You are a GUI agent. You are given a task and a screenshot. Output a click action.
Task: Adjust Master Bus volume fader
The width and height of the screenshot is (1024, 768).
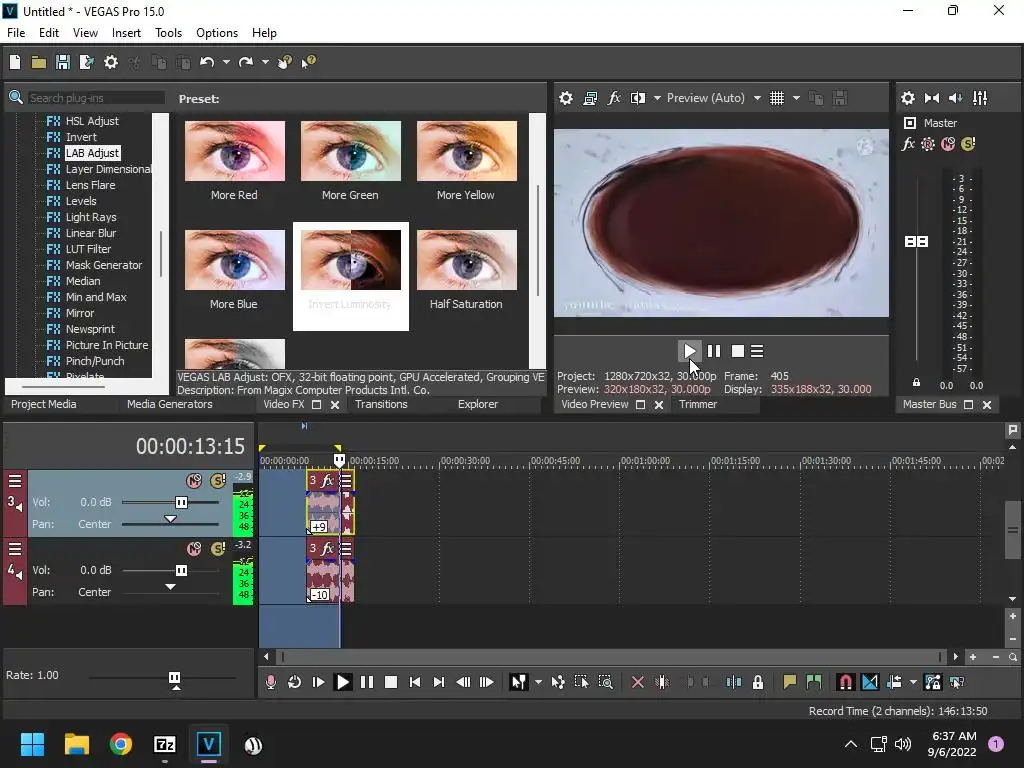916,242
